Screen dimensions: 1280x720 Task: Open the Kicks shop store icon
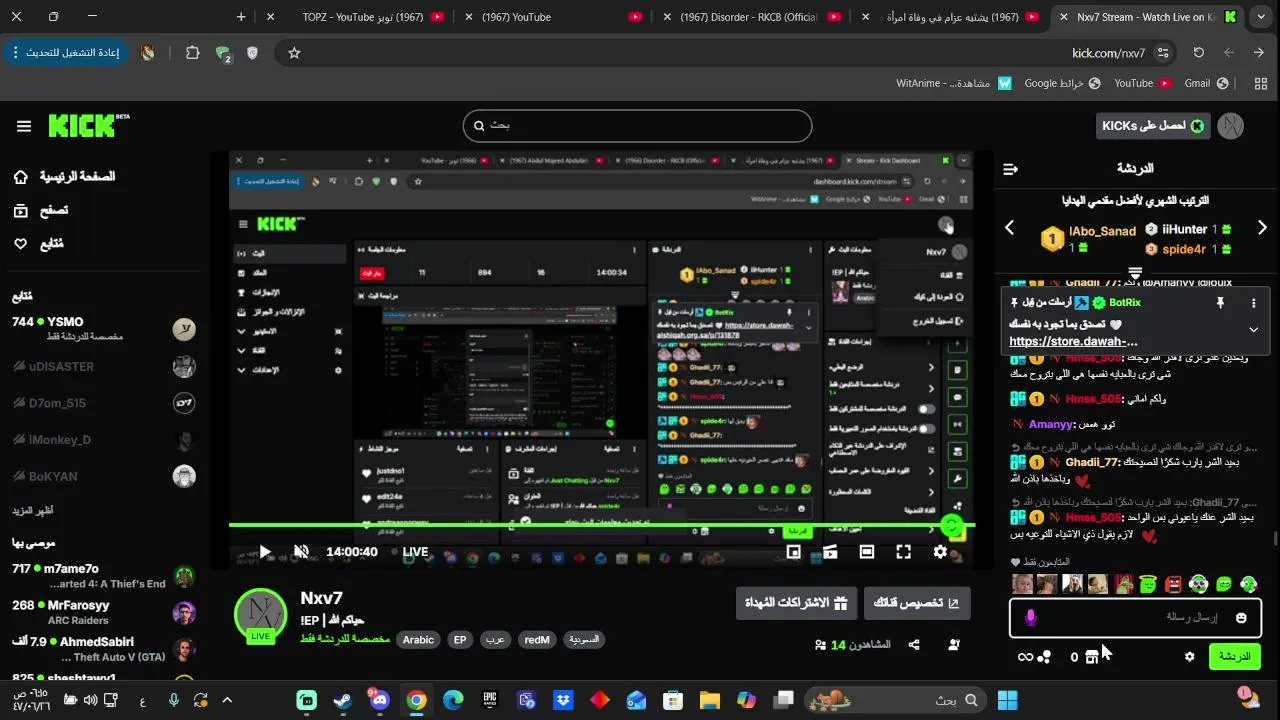point(1092,657)
